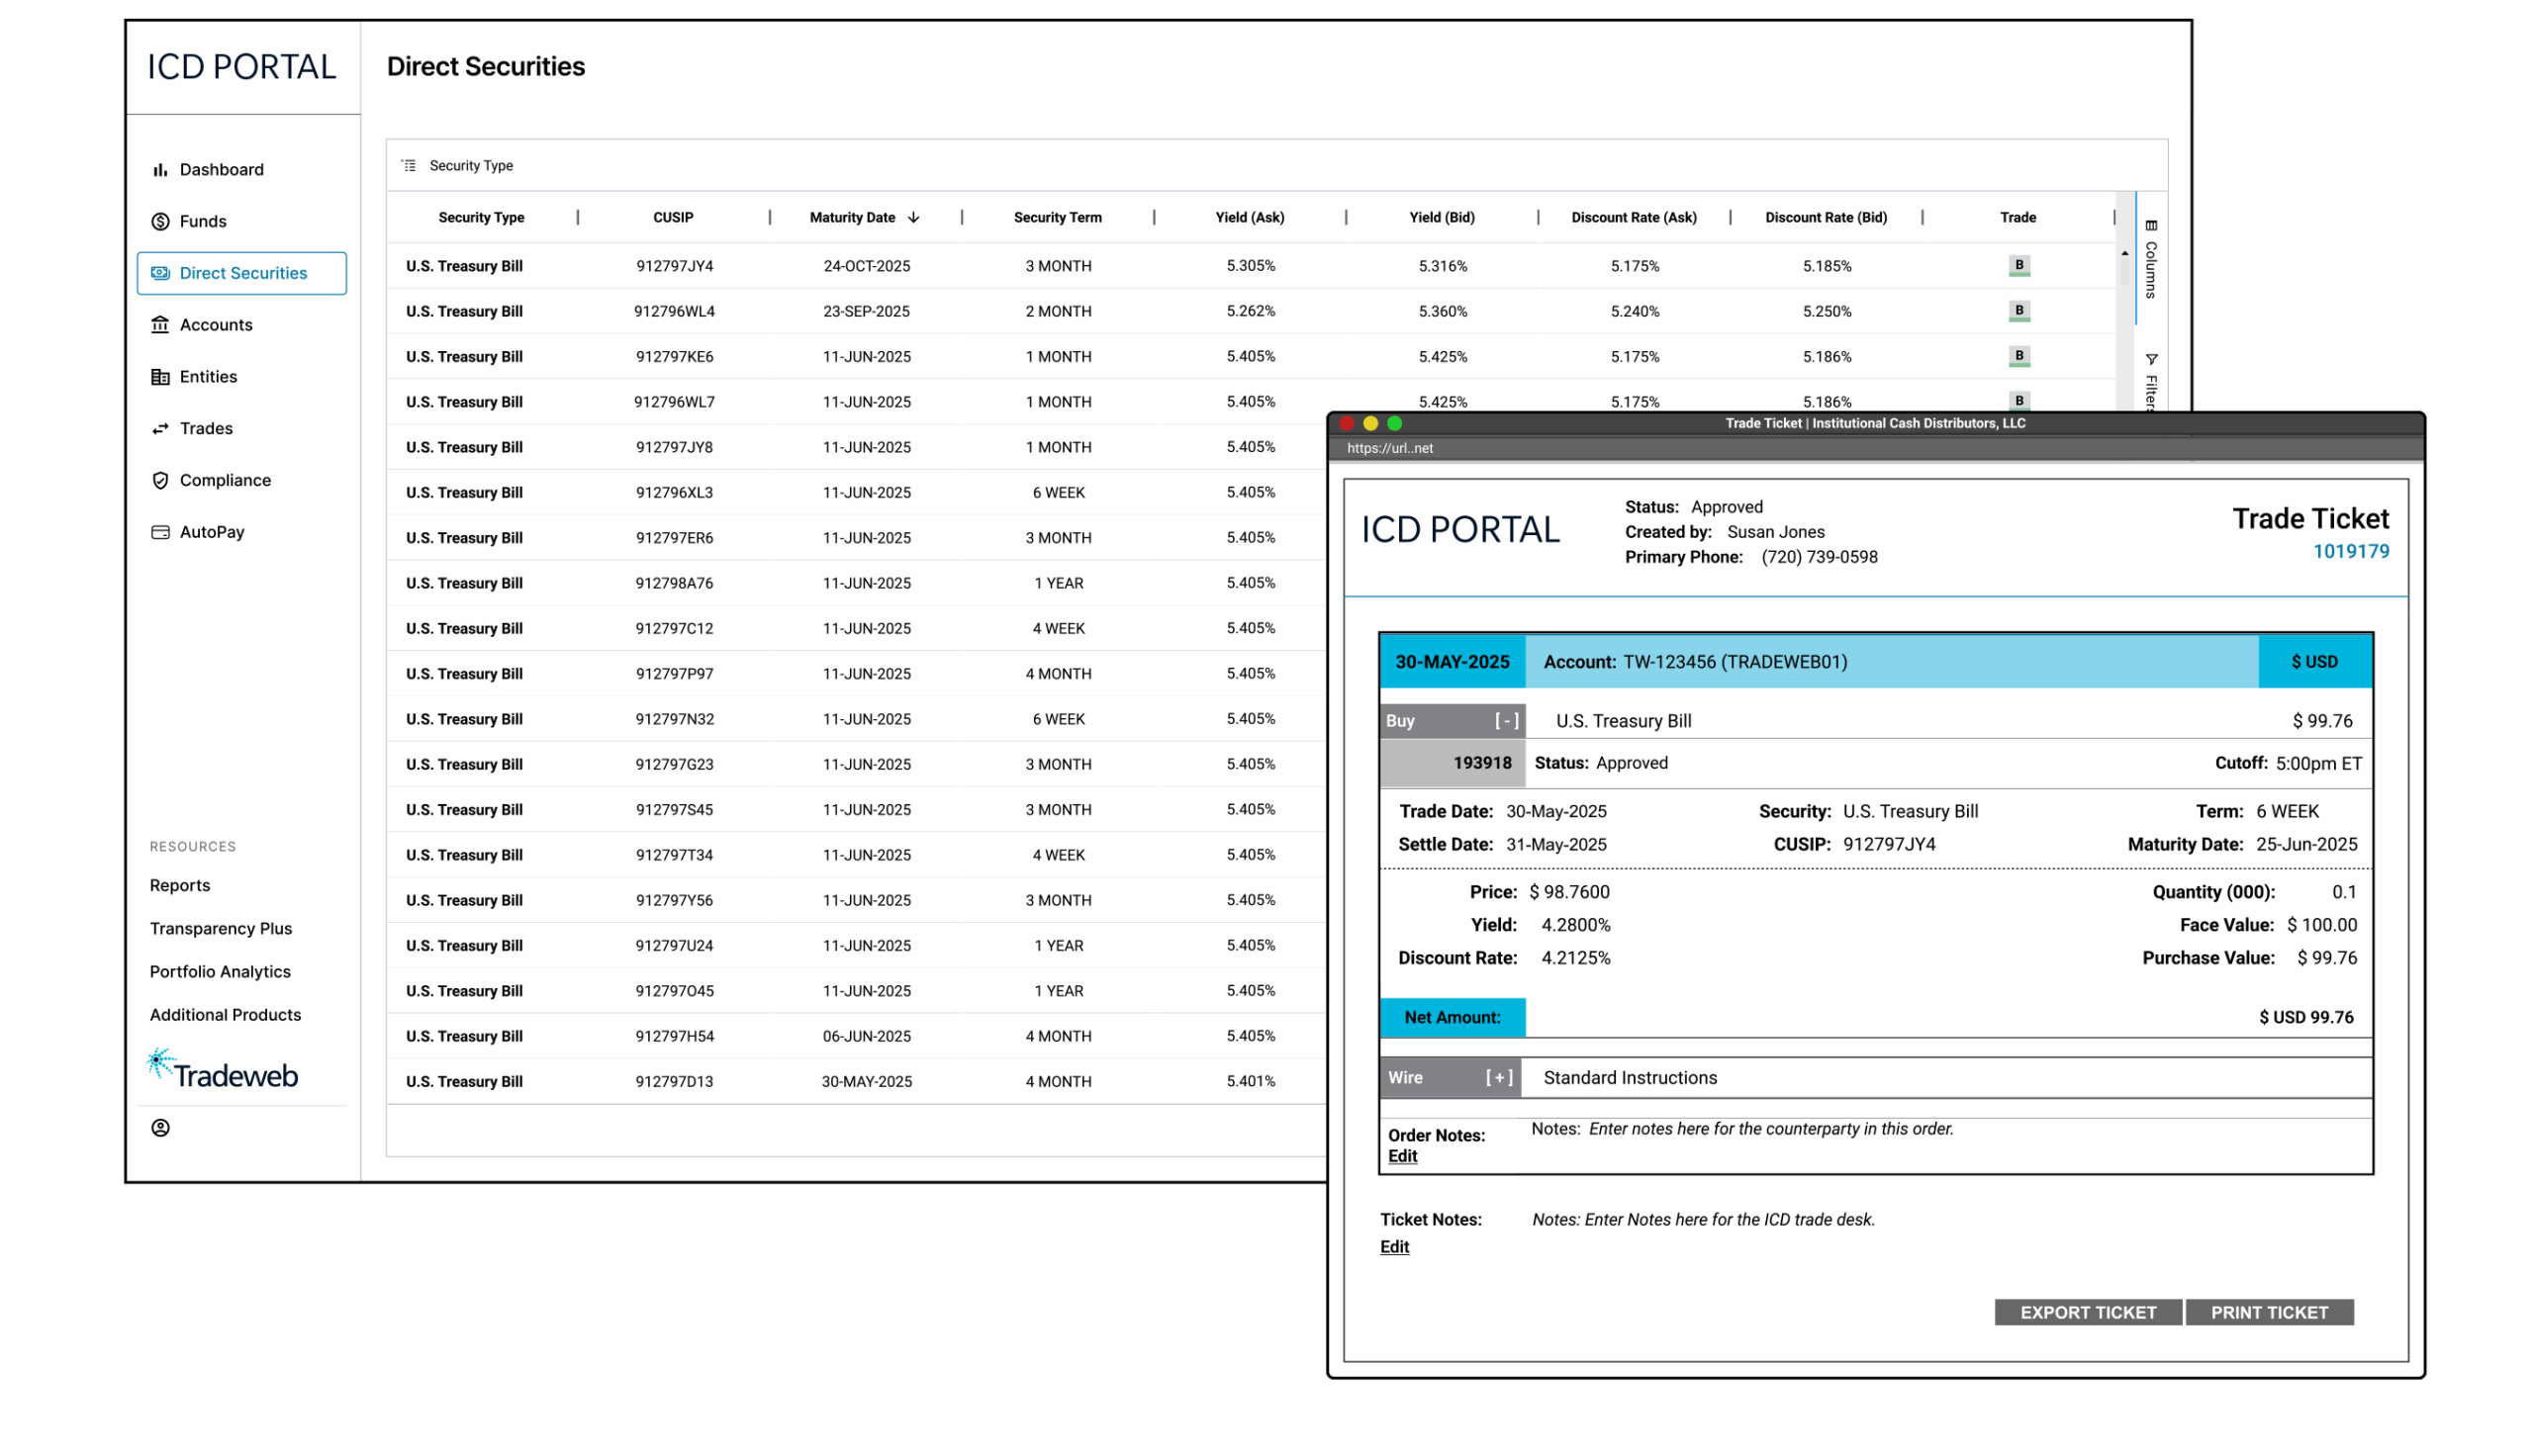The width and height of the screenshot is (2533, 1456).
Task: Click the user profile icon in sidebar
Action: tap(160, 1129)
